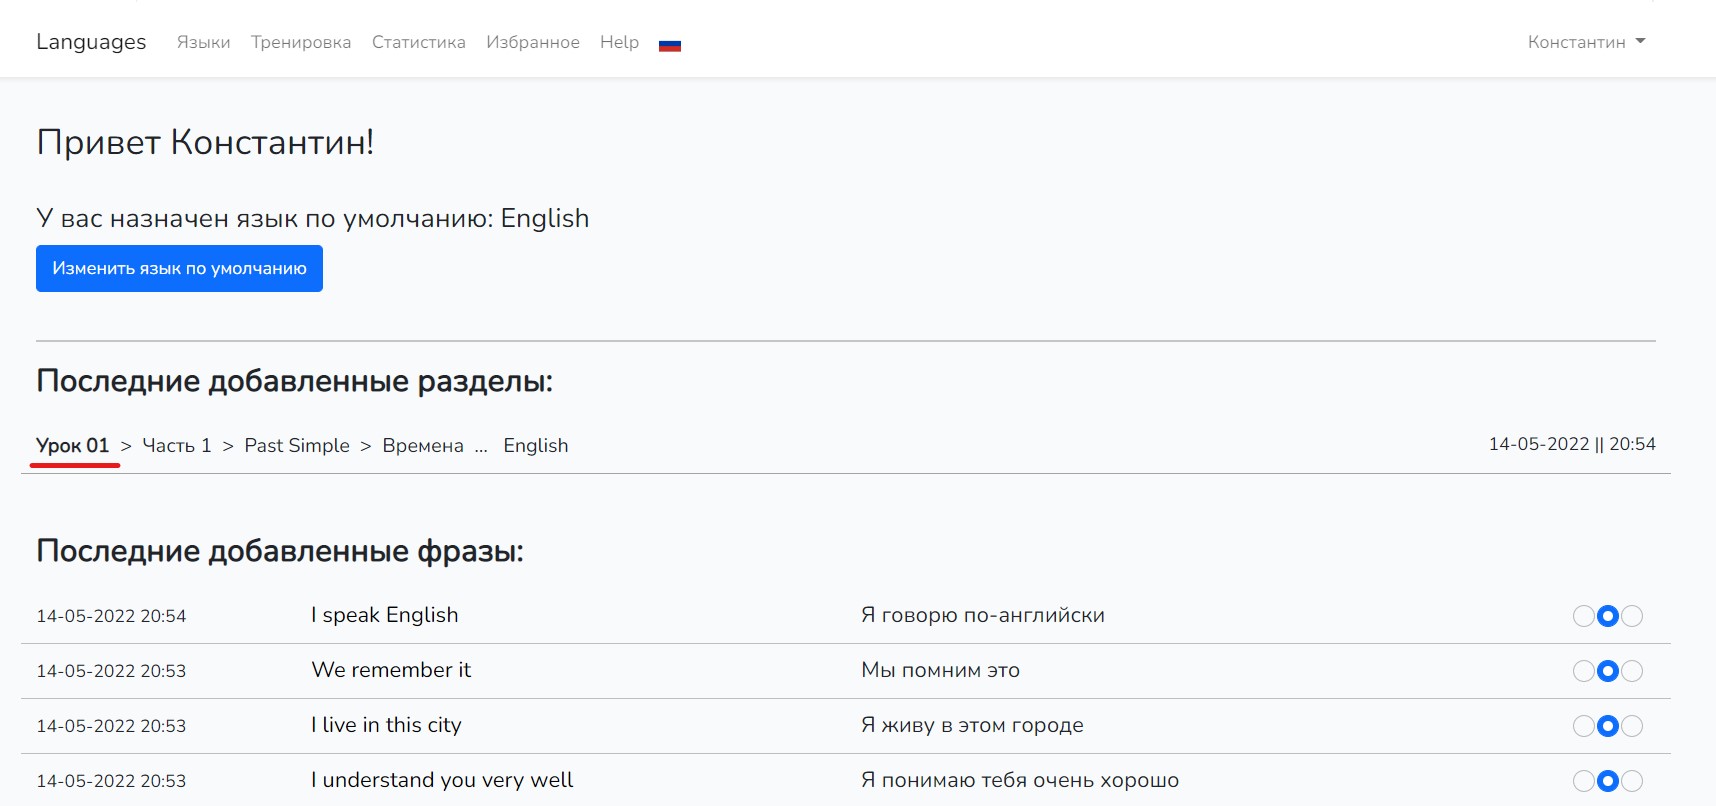Open the Языки menu item

pyautogui.click(x=203, y=42)
